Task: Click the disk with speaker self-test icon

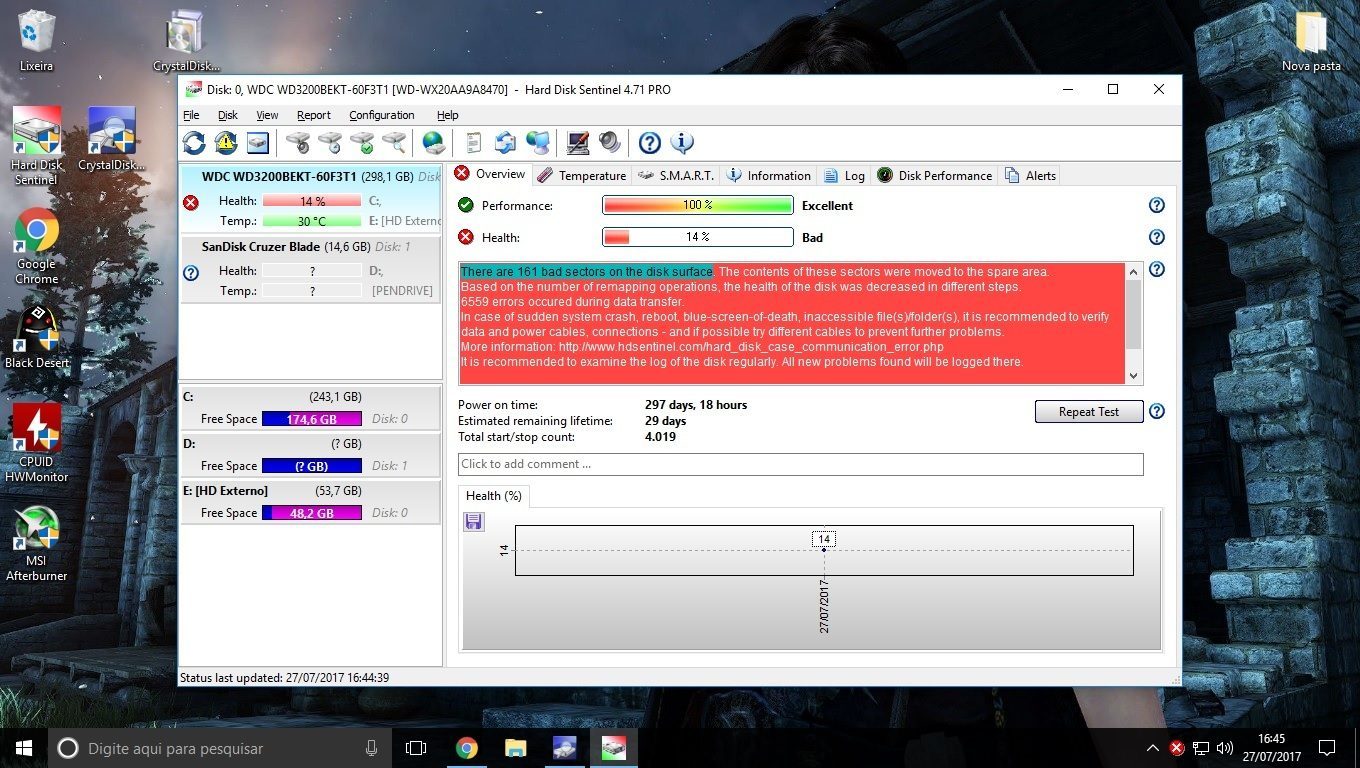Action: coord(297,143)
